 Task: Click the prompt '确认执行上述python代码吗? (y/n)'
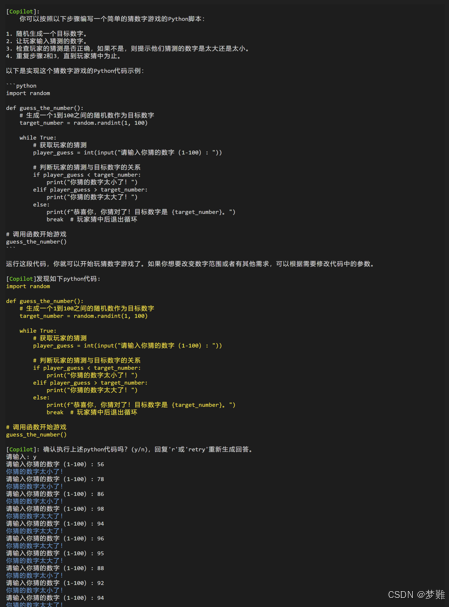(x=95, y=449)
